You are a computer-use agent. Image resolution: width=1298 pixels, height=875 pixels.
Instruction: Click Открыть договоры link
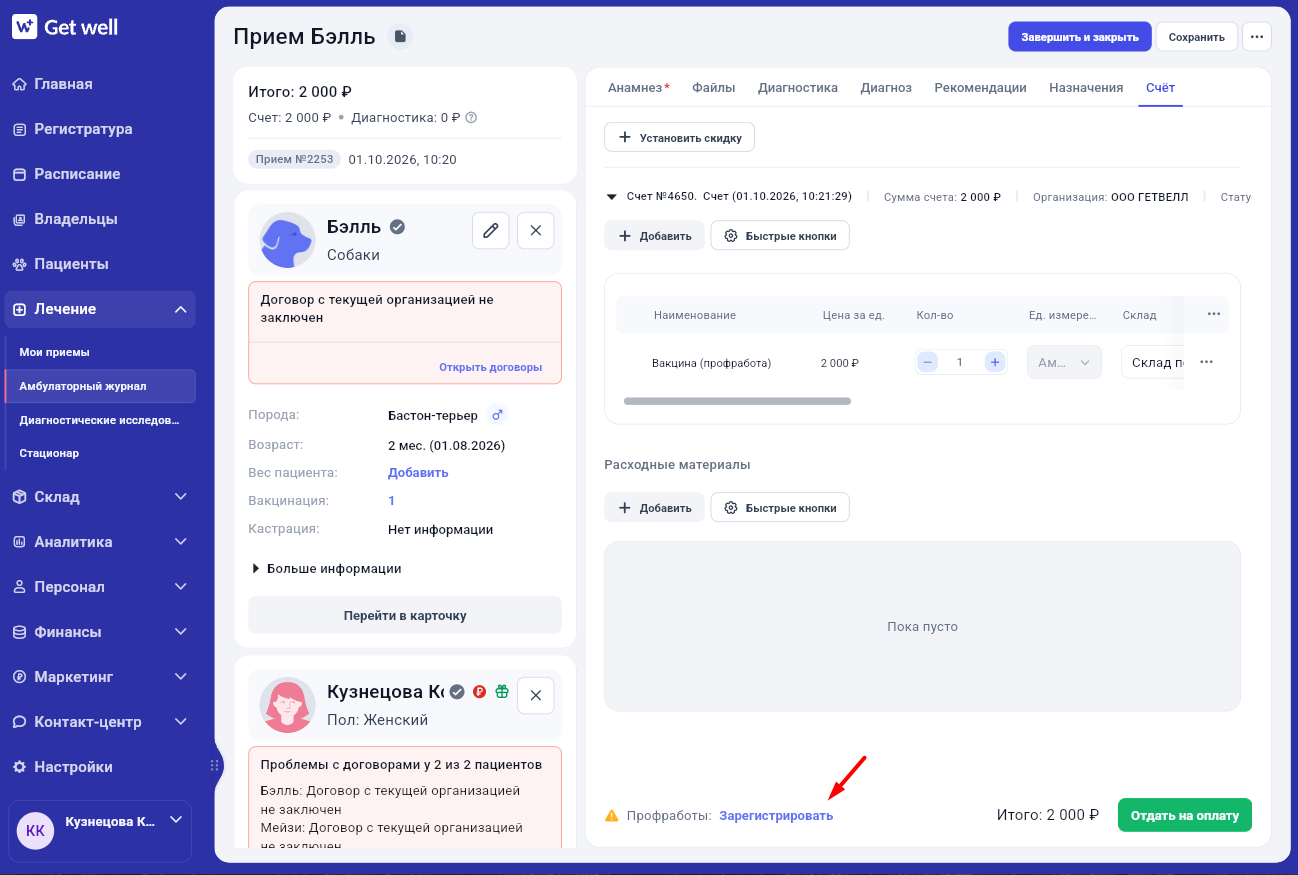click(x=490, y=367)
